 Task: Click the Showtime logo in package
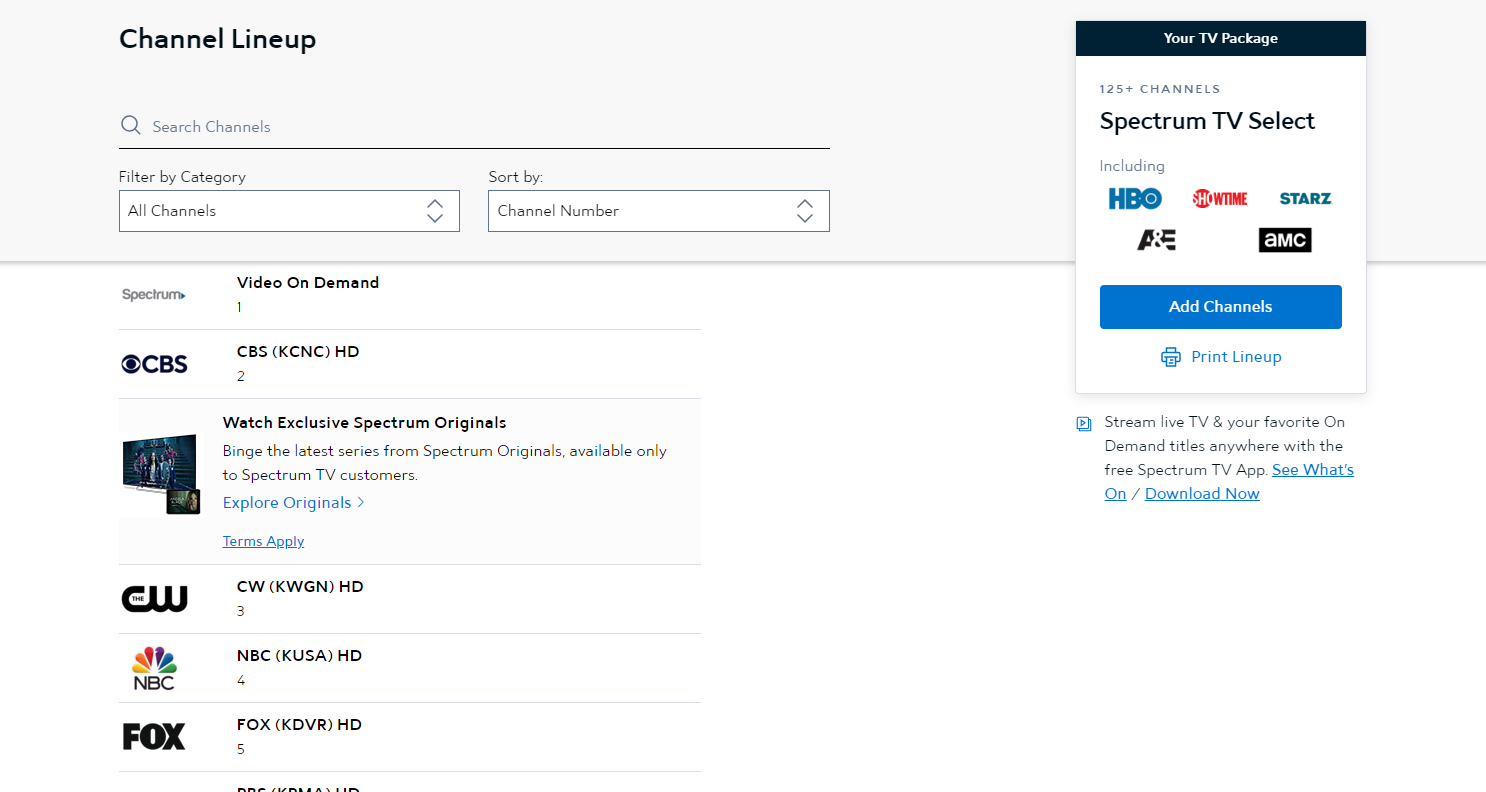coord(1219,198)
